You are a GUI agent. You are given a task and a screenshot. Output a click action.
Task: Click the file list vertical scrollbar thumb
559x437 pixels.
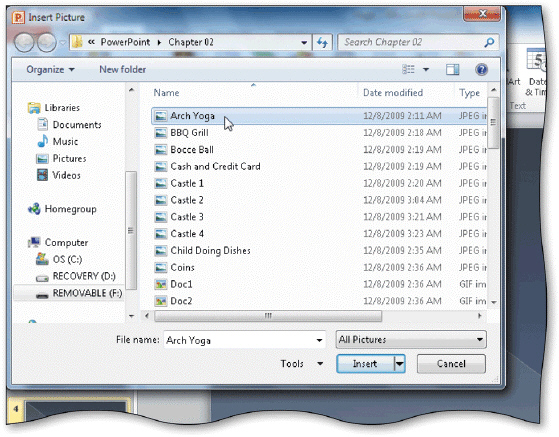[x=493, y=123]
